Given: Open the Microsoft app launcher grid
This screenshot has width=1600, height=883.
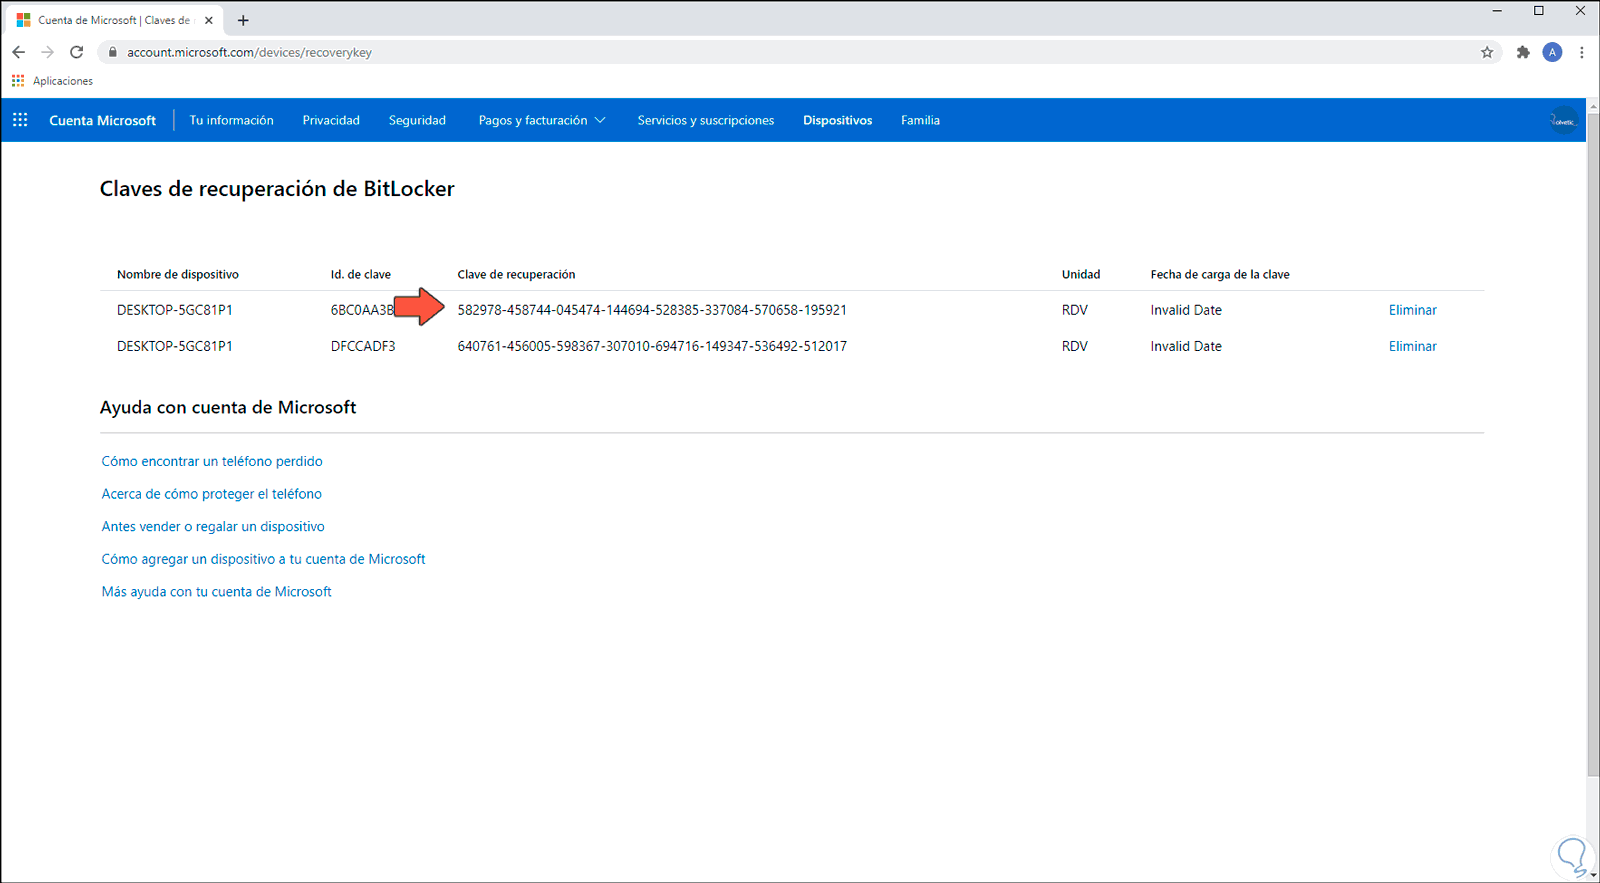Looking at the screenshot, I should (20, 120).
